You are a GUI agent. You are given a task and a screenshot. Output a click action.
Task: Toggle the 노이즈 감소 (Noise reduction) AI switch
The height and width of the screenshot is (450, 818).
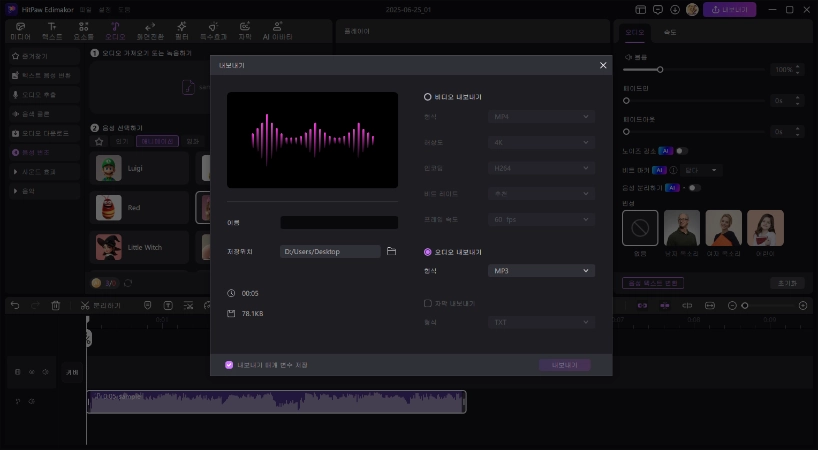click(682, 151)
